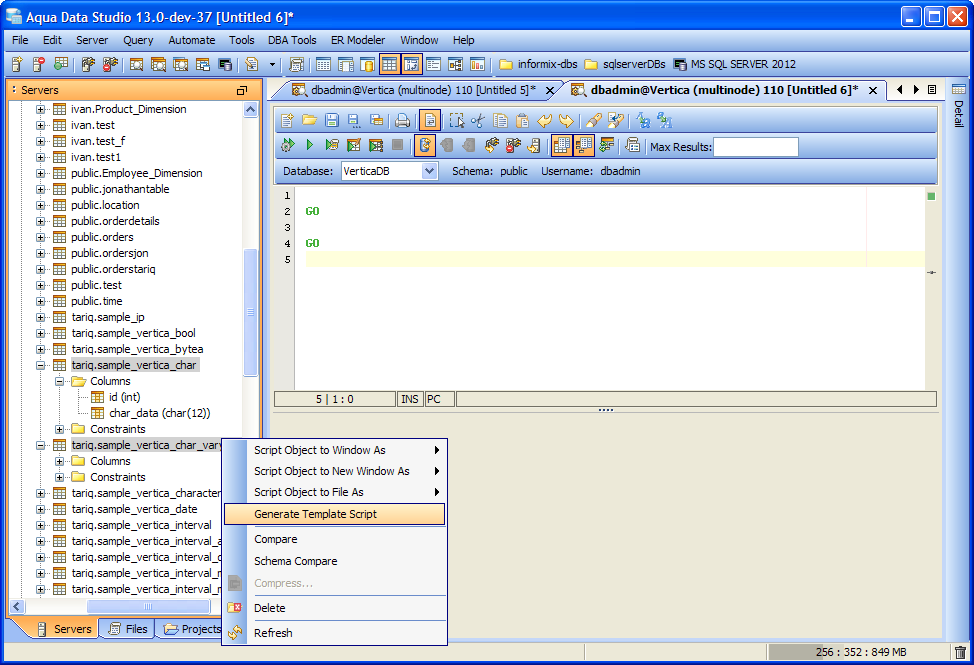Click the clipboard paste icon
Viewport: 974px width, 665px height.
click(x=523, y=120)
